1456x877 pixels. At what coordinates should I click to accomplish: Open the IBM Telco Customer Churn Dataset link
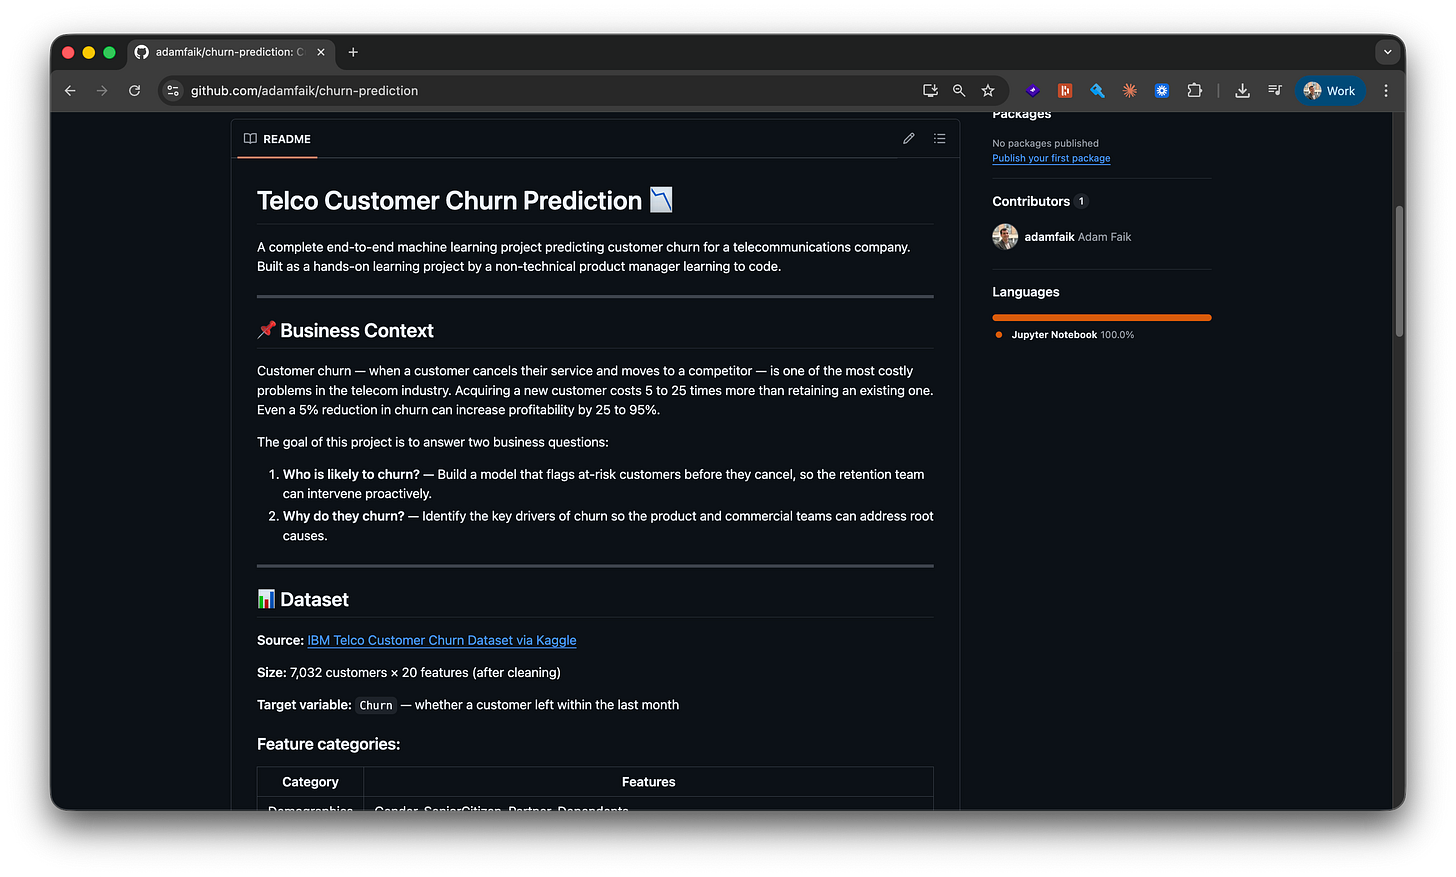442,640
